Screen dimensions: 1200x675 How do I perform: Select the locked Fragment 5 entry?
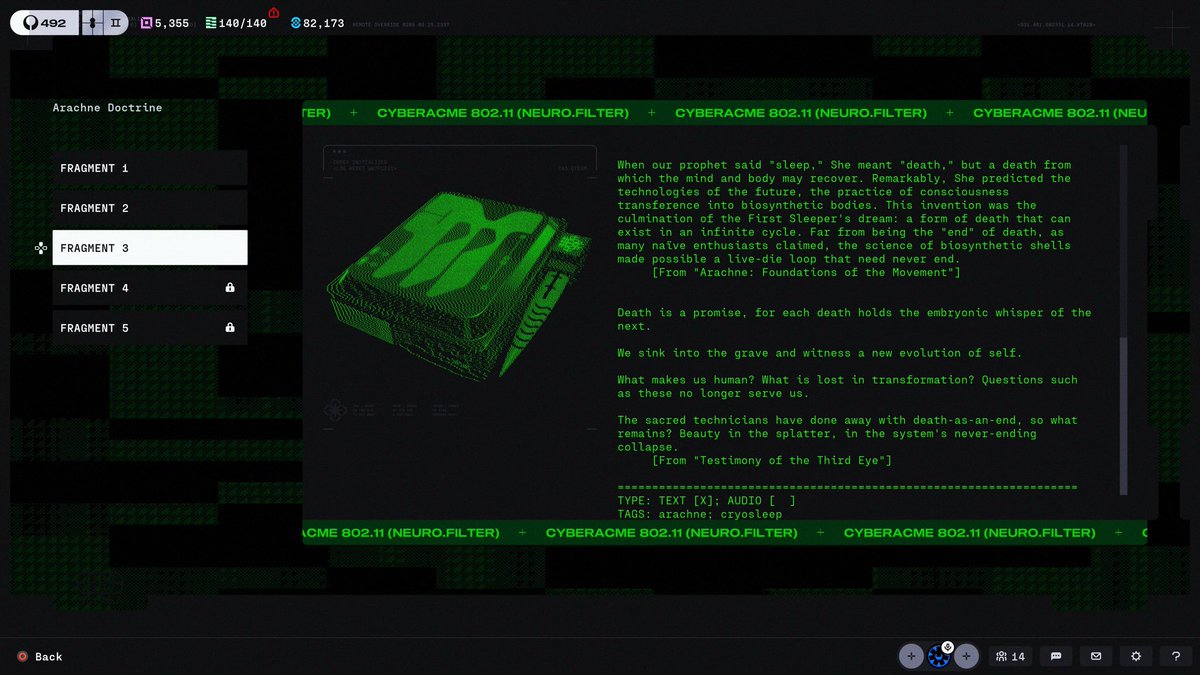pos(150,328)
